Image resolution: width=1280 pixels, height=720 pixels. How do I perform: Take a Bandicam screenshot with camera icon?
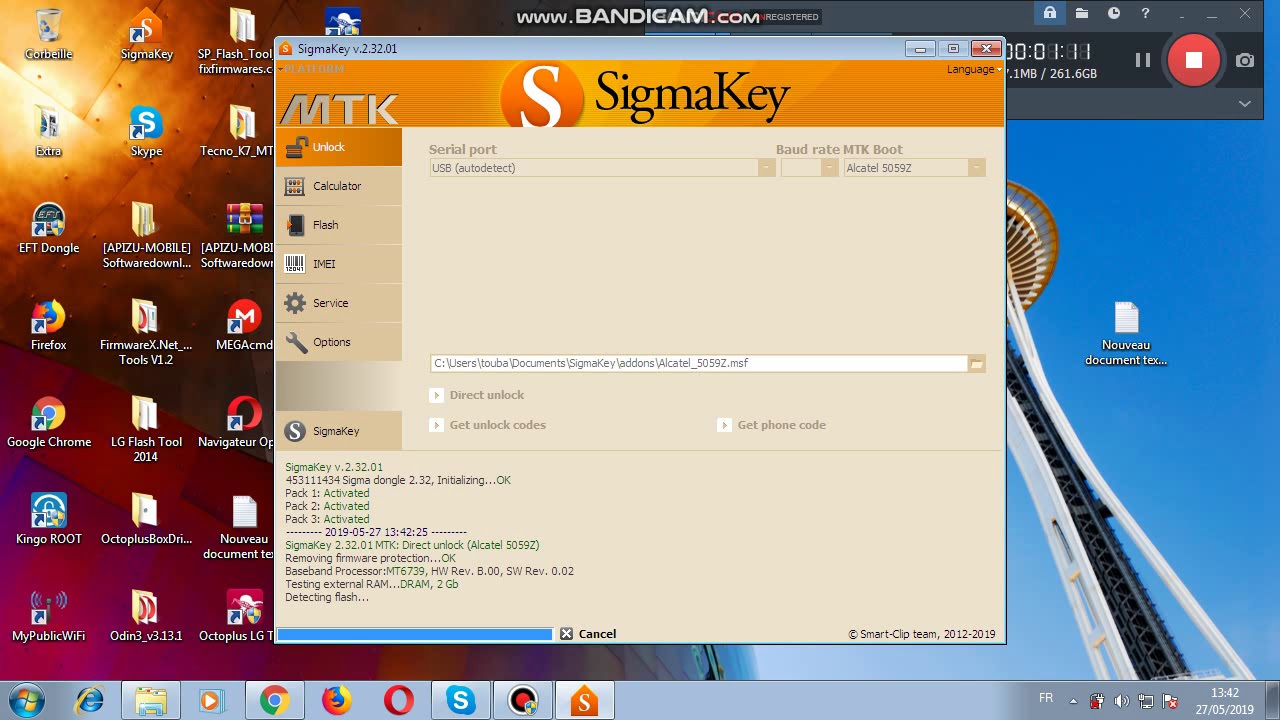click(1245, 60)
